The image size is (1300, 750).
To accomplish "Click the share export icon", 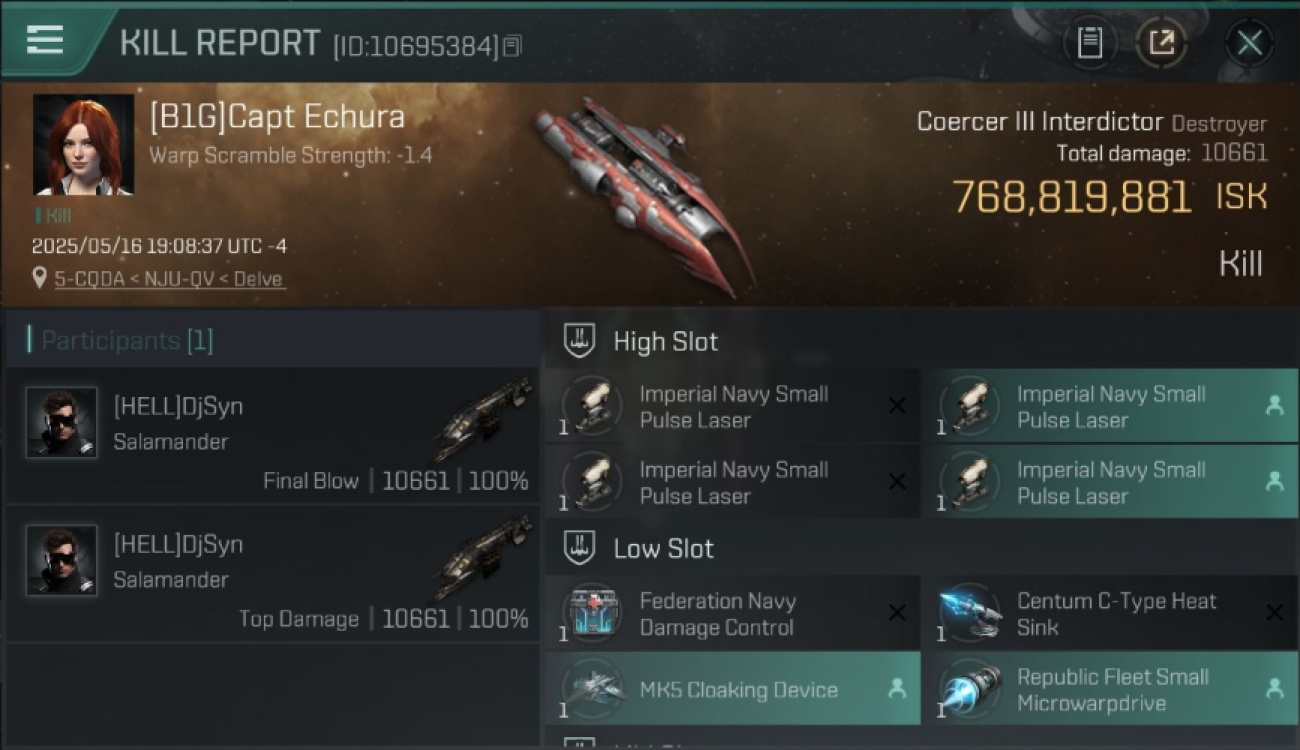I will [x=1162, y=43].
